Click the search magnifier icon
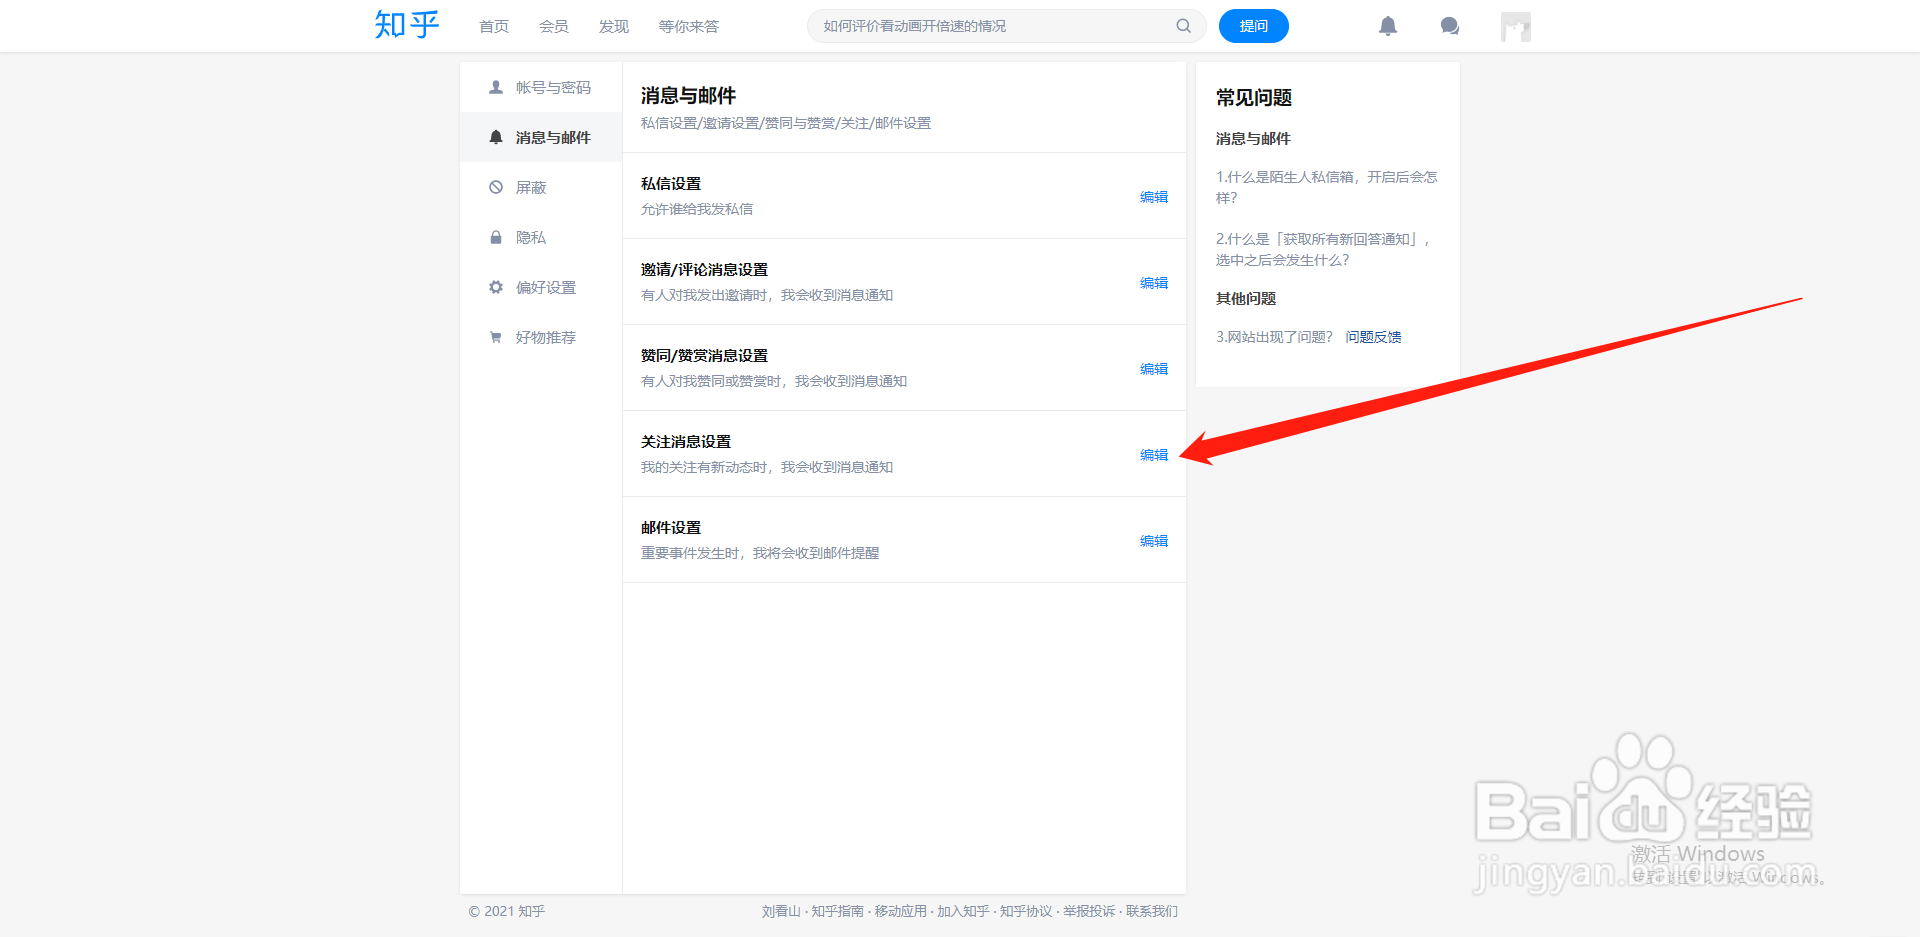The width and height of the screenshot is (1920, 937). click(x=1183, y=26)
